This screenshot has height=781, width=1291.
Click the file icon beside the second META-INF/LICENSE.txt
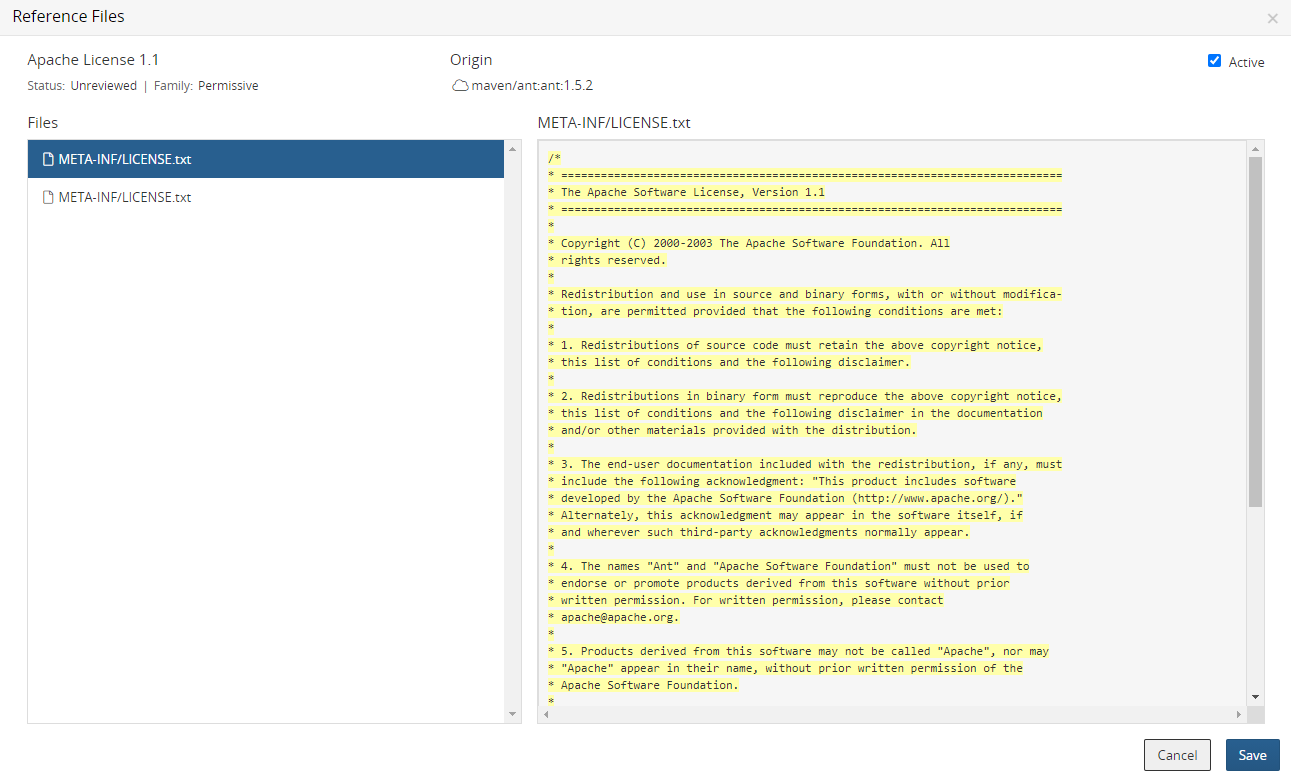[47, 197]
